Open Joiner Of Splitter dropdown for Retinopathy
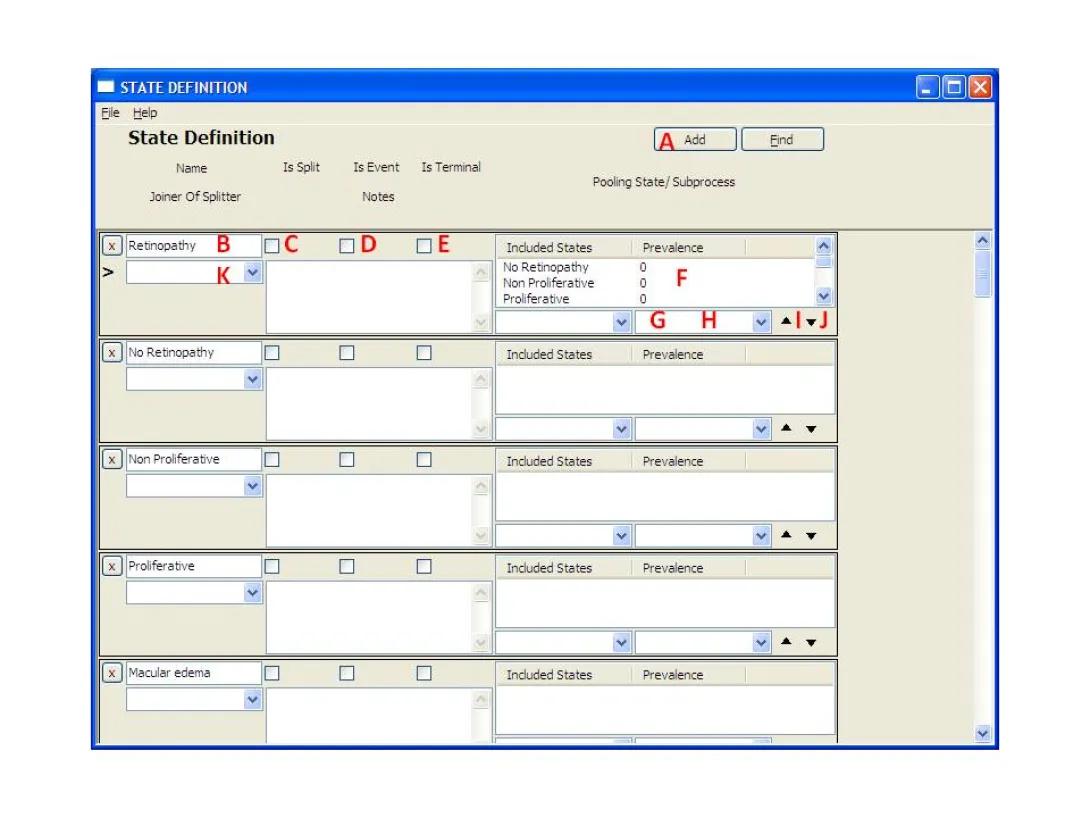This screenshot has height=818, width=1090. pyautogui.click(x=253, y=272)
